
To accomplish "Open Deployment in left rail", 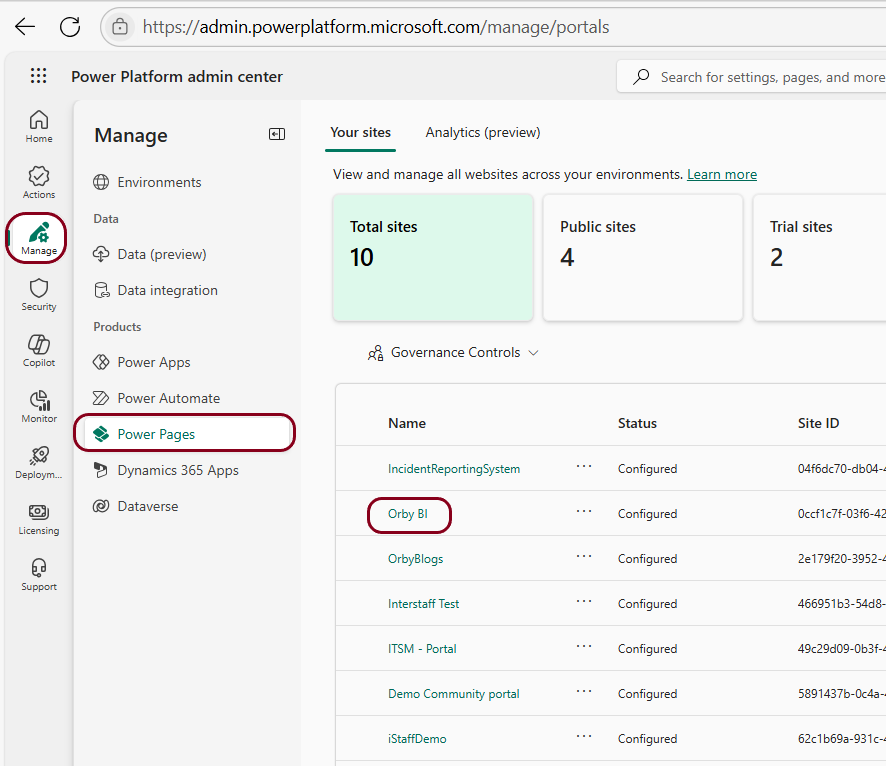I will pyautogui.click(x=38, y=462).
